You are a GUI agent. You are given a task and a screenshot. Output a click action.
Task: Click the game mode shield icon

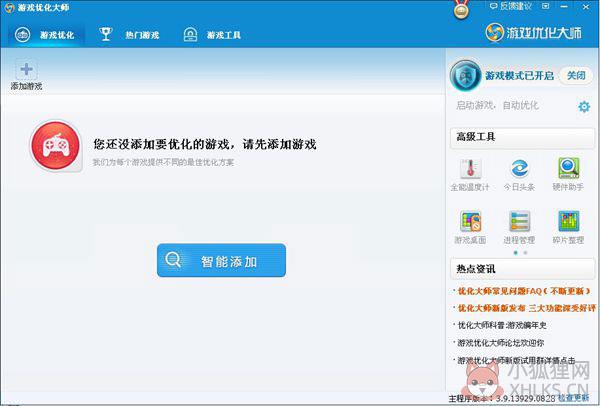(465, 75)
